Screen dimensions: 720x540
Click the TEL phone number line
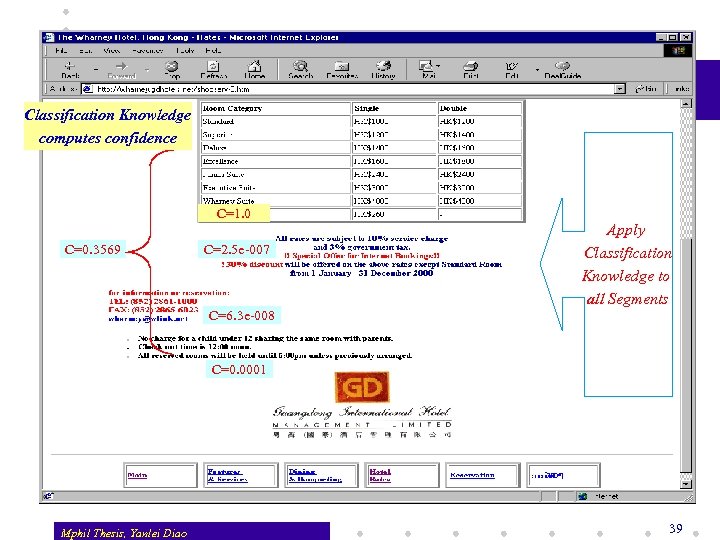pos(153,301)
